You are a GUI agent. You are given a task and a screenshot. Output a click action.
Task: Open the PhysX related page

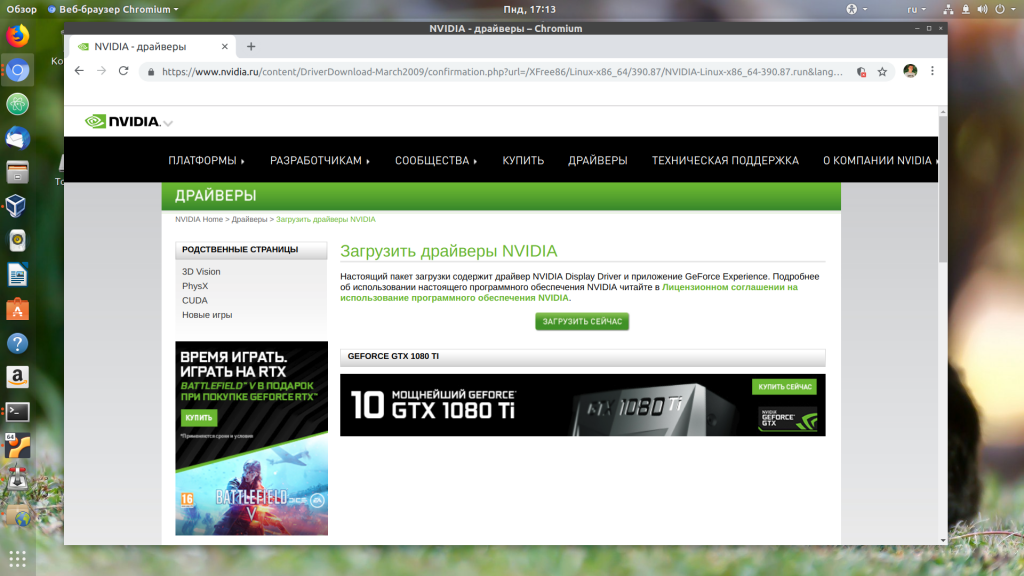195,286
